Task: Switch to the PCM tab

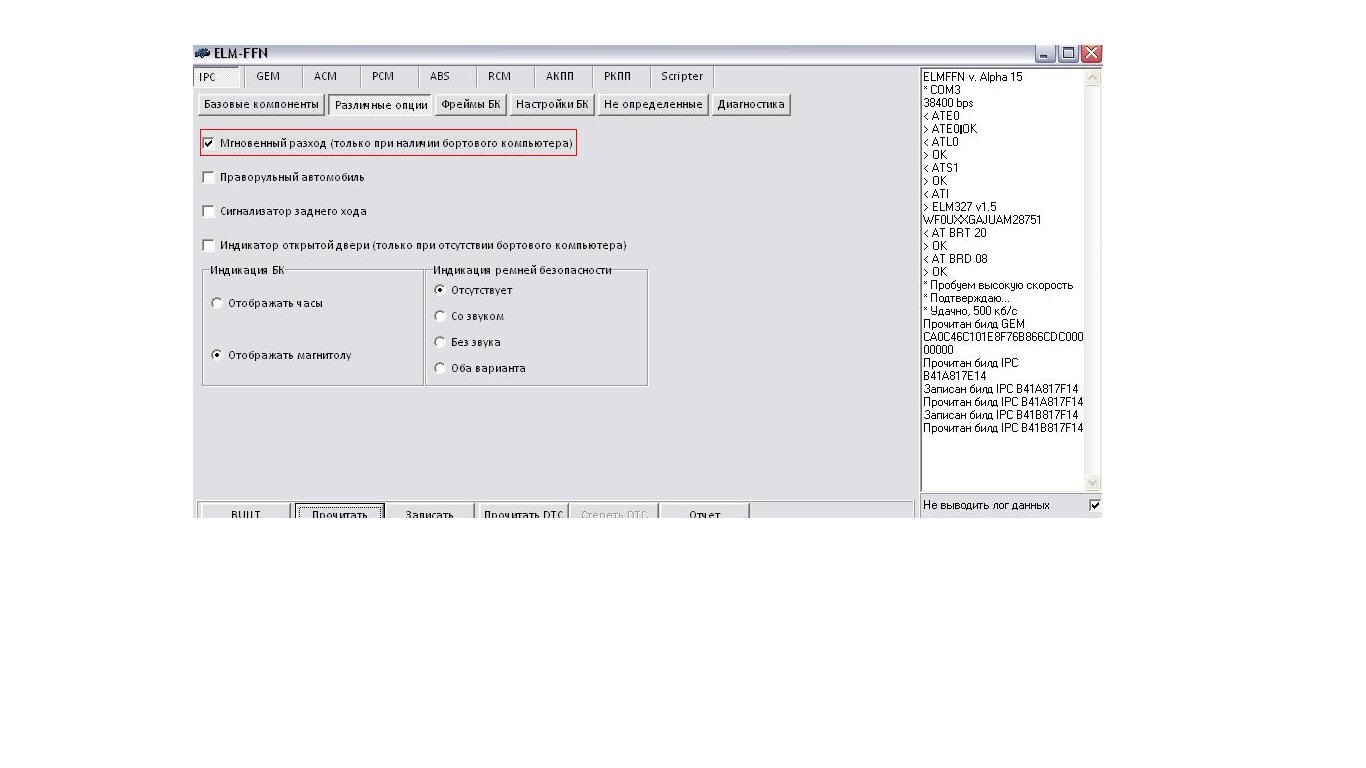Action: pyautogui.click(x=383, y=76)
